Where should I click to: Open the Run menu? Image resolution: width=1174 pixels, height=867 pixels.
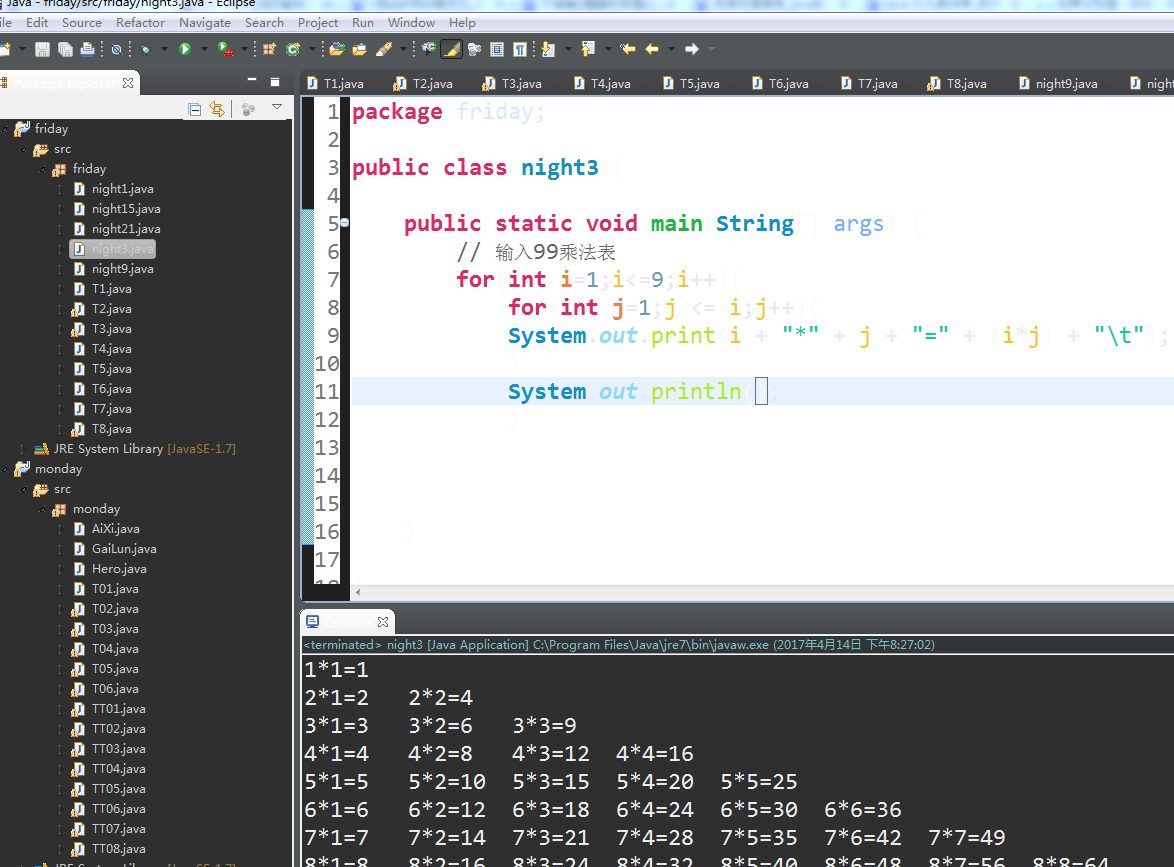[363, 22]
